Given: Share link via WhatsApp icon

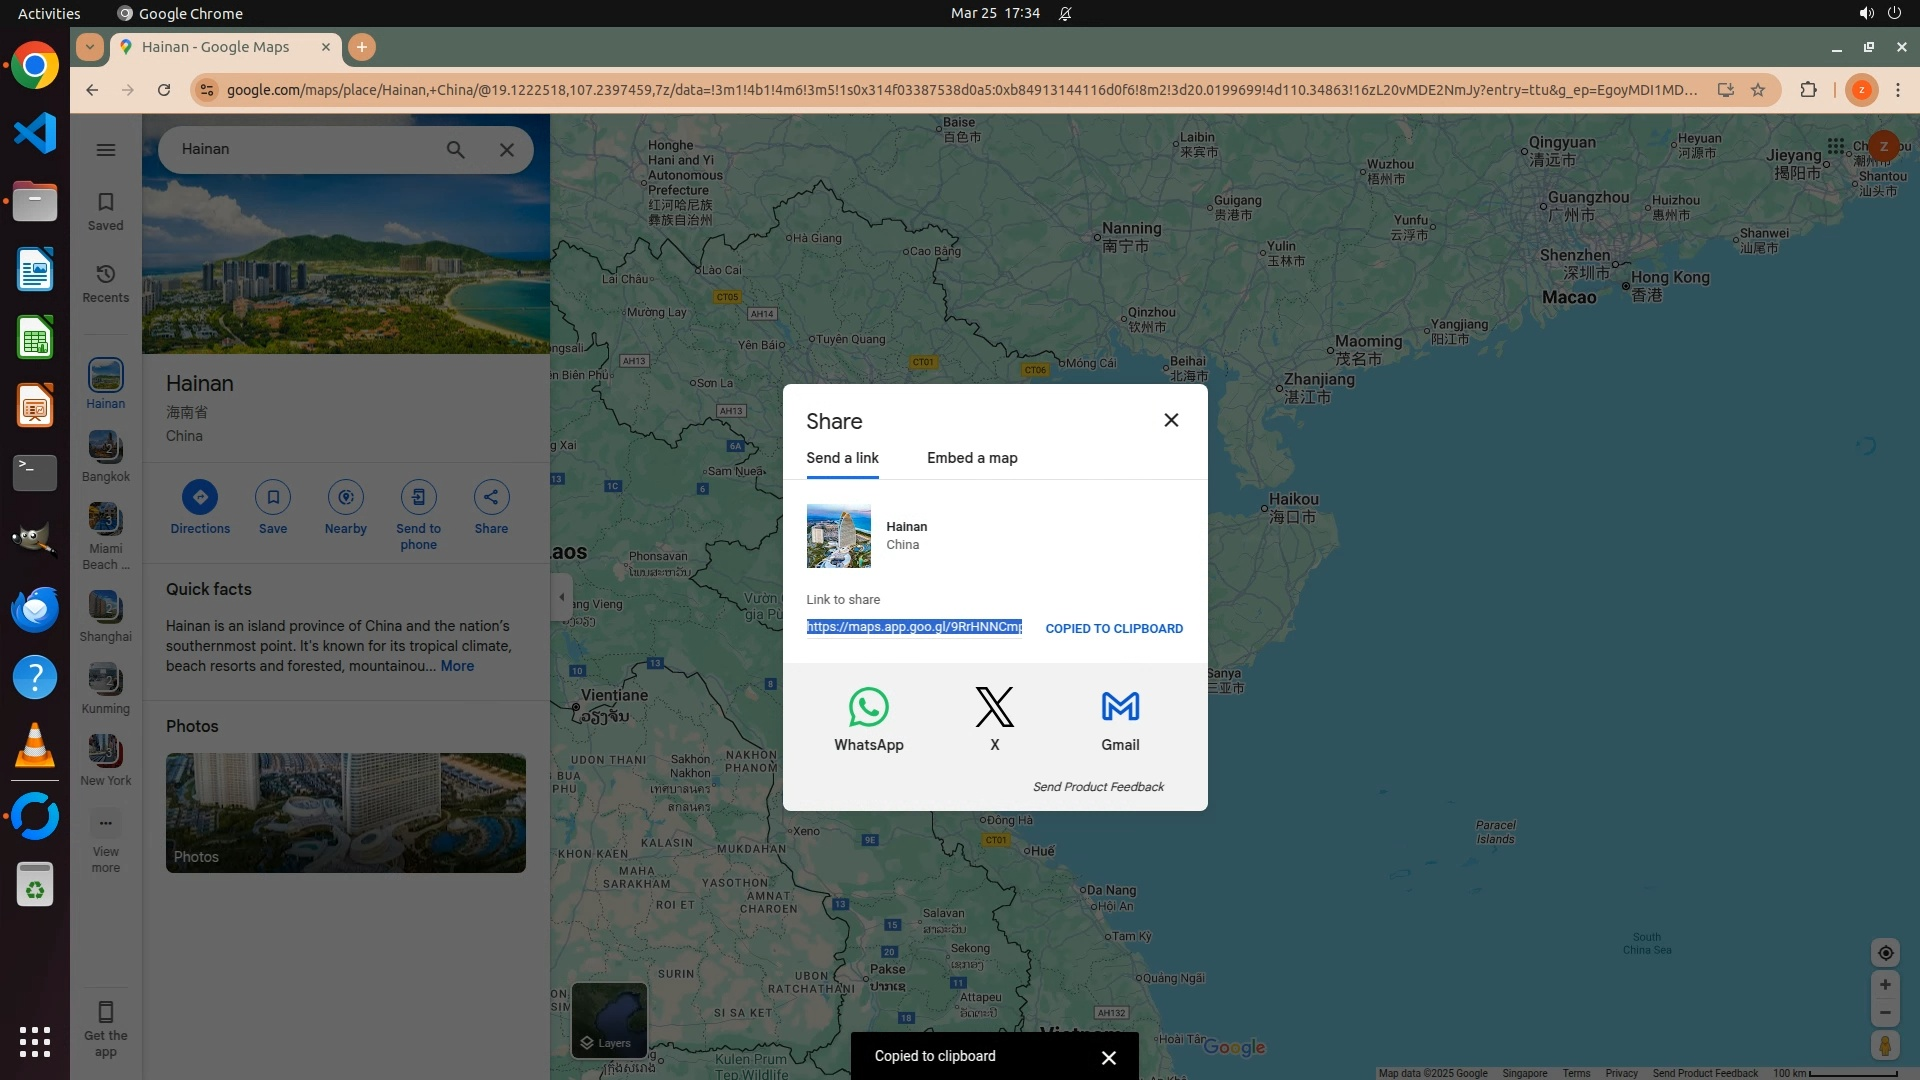Looking at the screenshot, I should coord(868,708).
